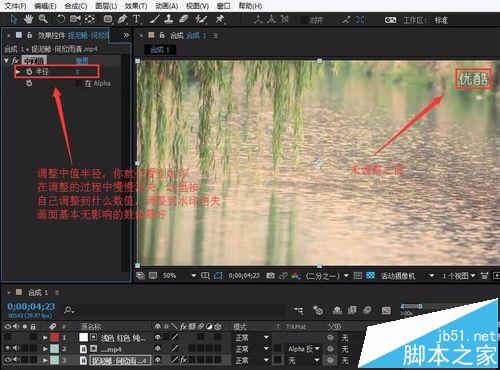This screenshot has width=500, height=370.
Task: Click the 重置 reset link for 中值
Action: tap(82, 61)
